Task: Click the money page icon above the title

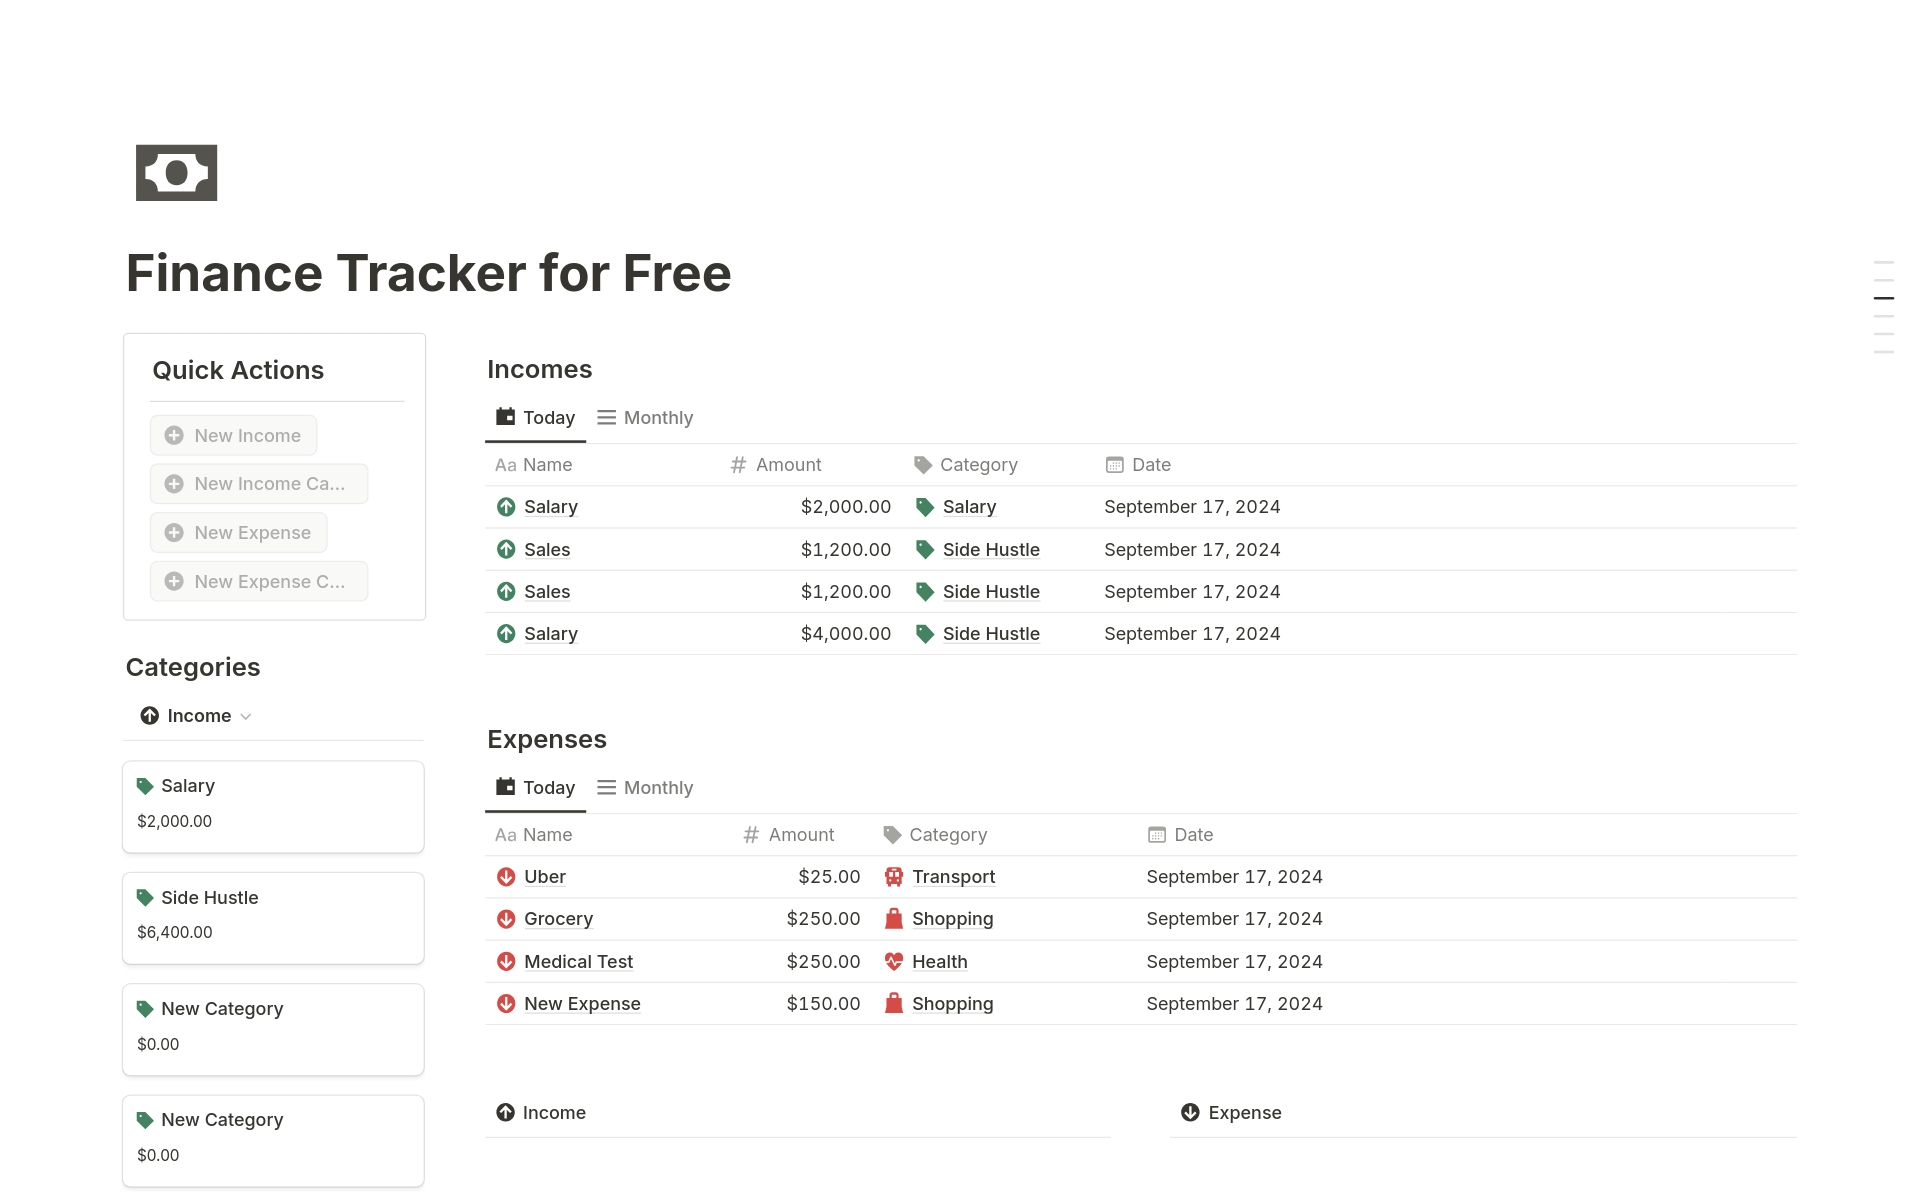Action: coord(176,172)
